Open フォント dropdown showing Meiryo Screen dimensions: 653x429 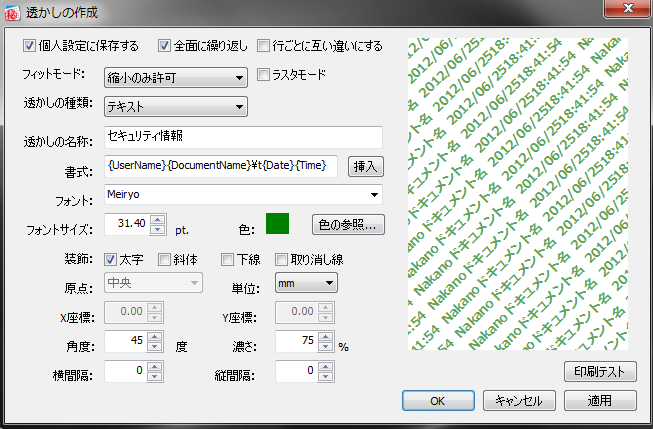[x=243, y=195]
